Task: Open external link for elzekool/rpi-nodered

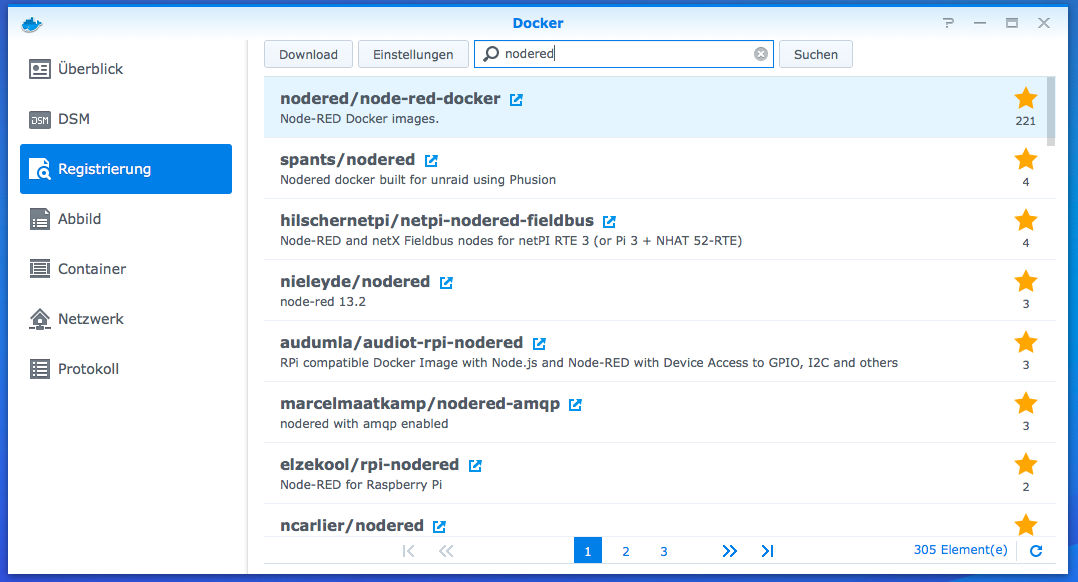Action: (x=475, y=465)
